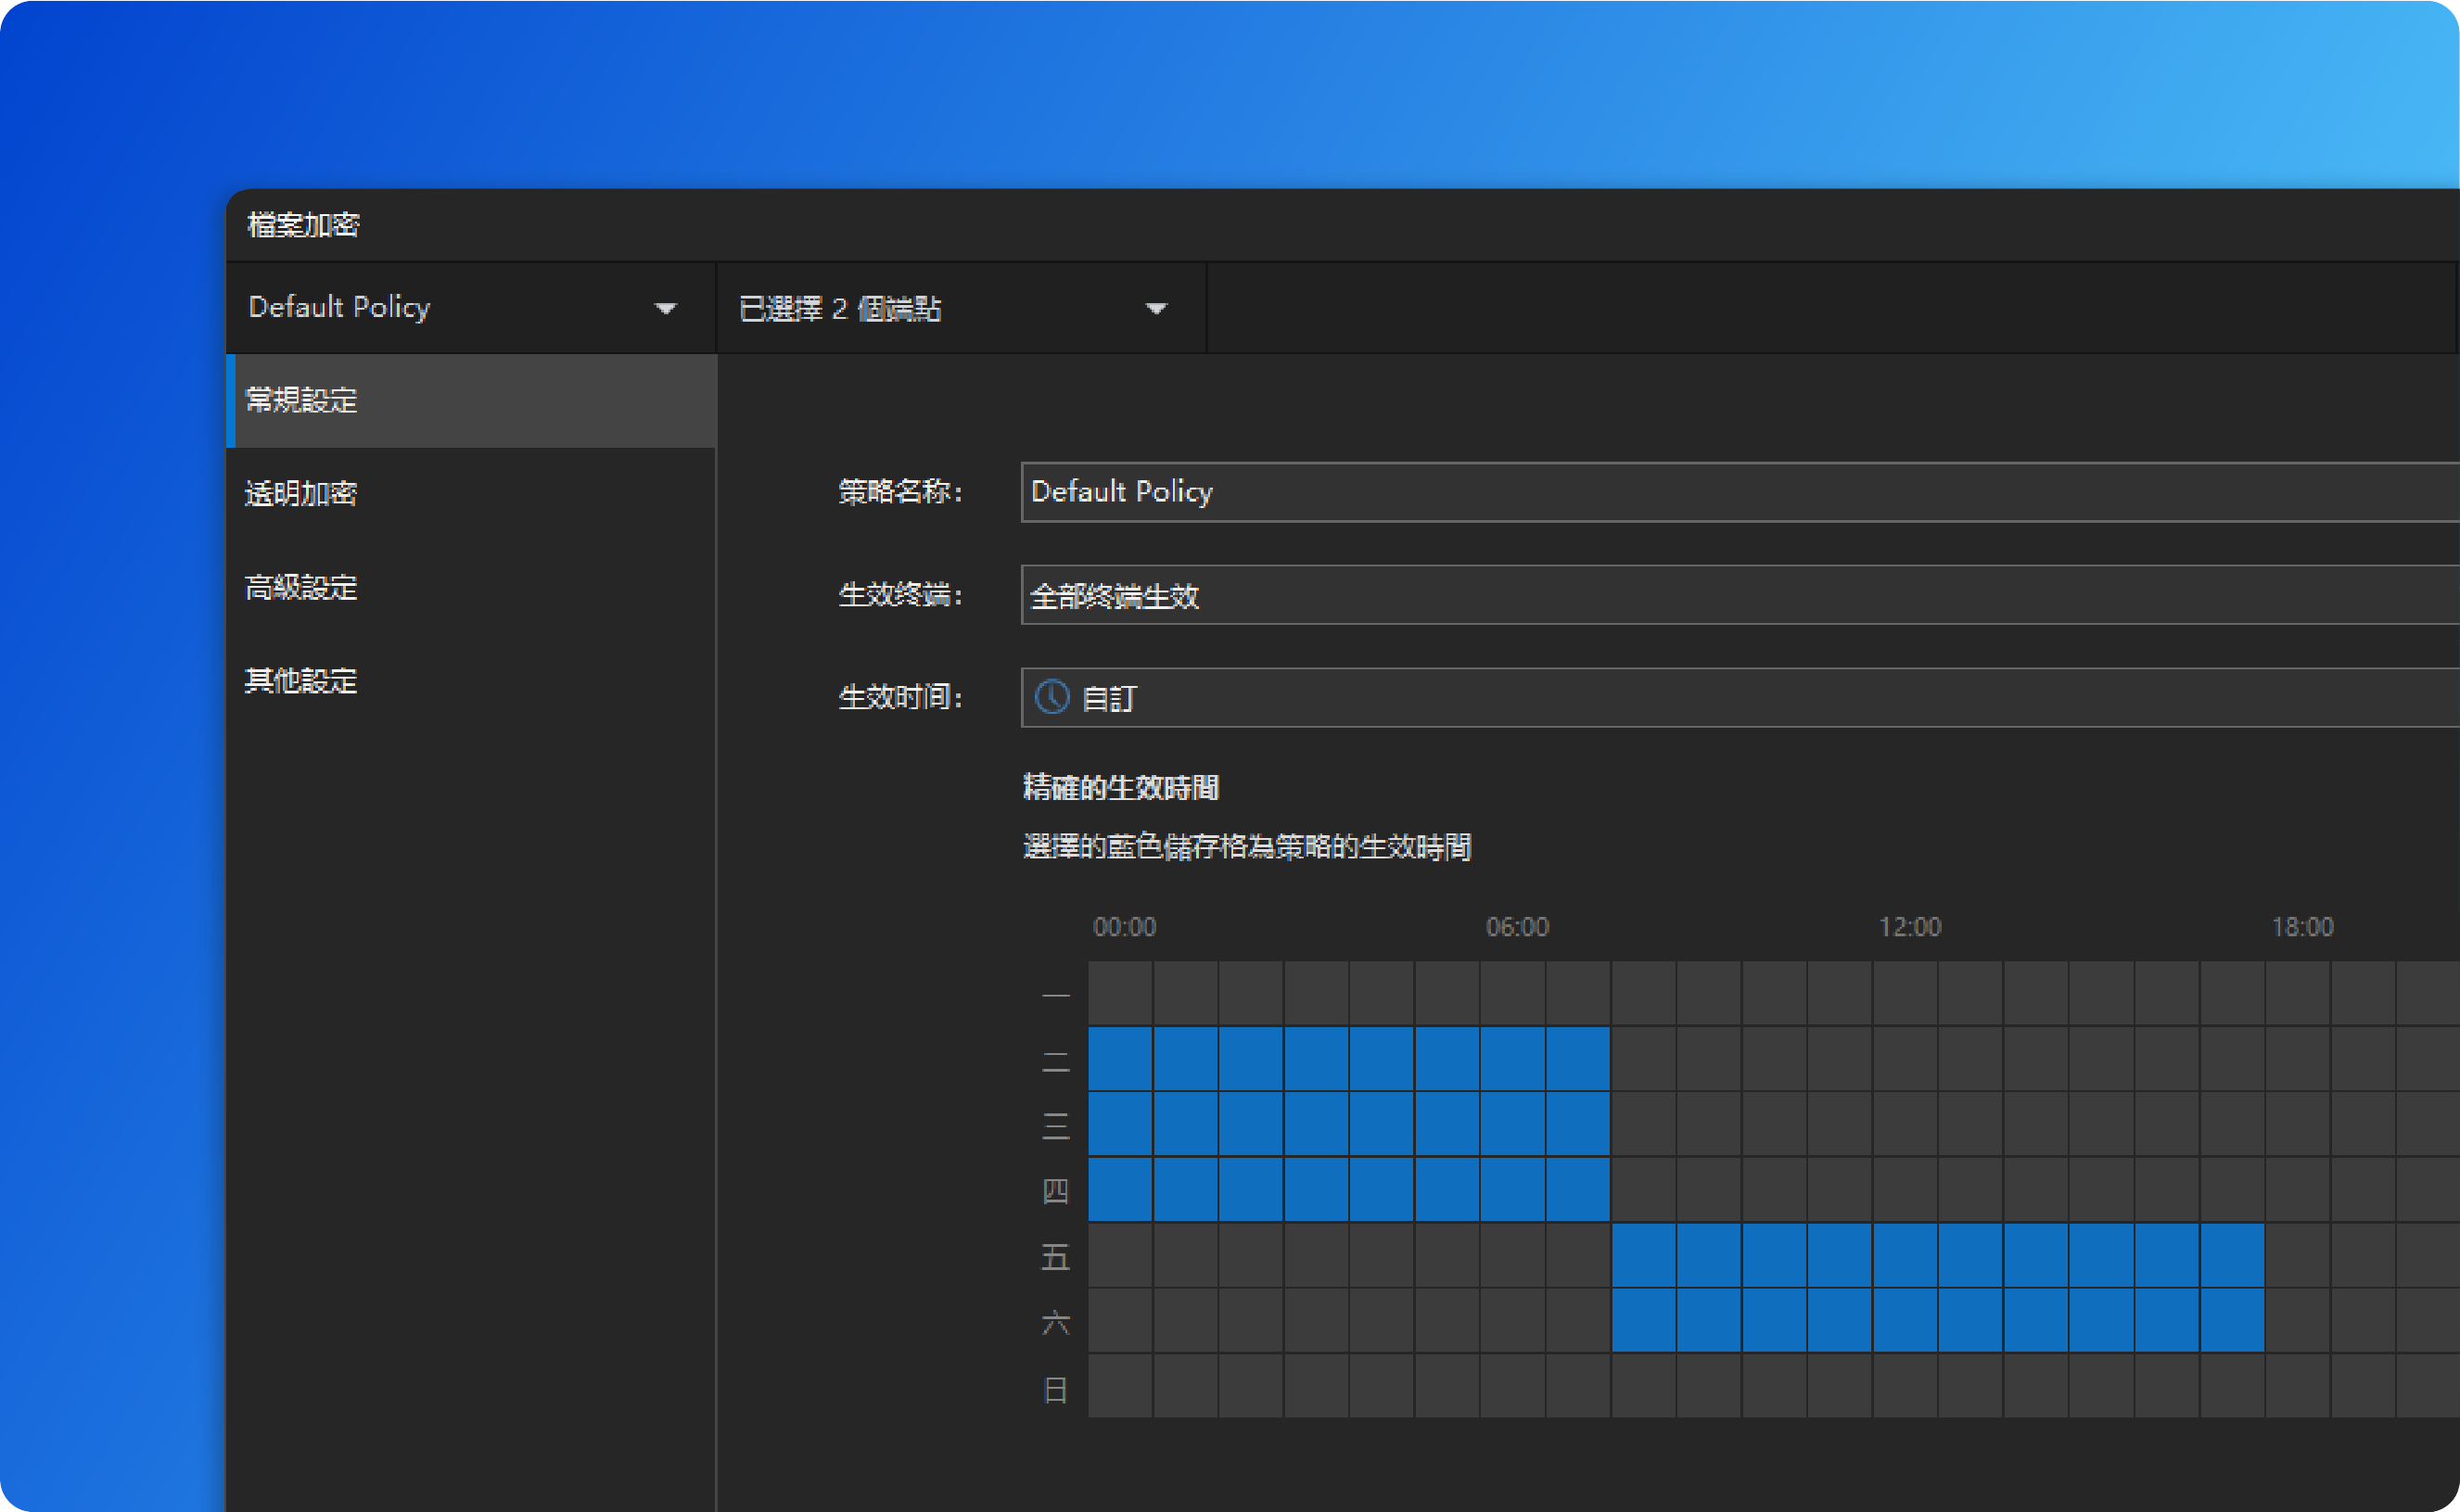This screenshot has width=2460, height=1512.
Task: Disable Tuesday's first blue 00:00 cell
Action: [1120, 1059]
